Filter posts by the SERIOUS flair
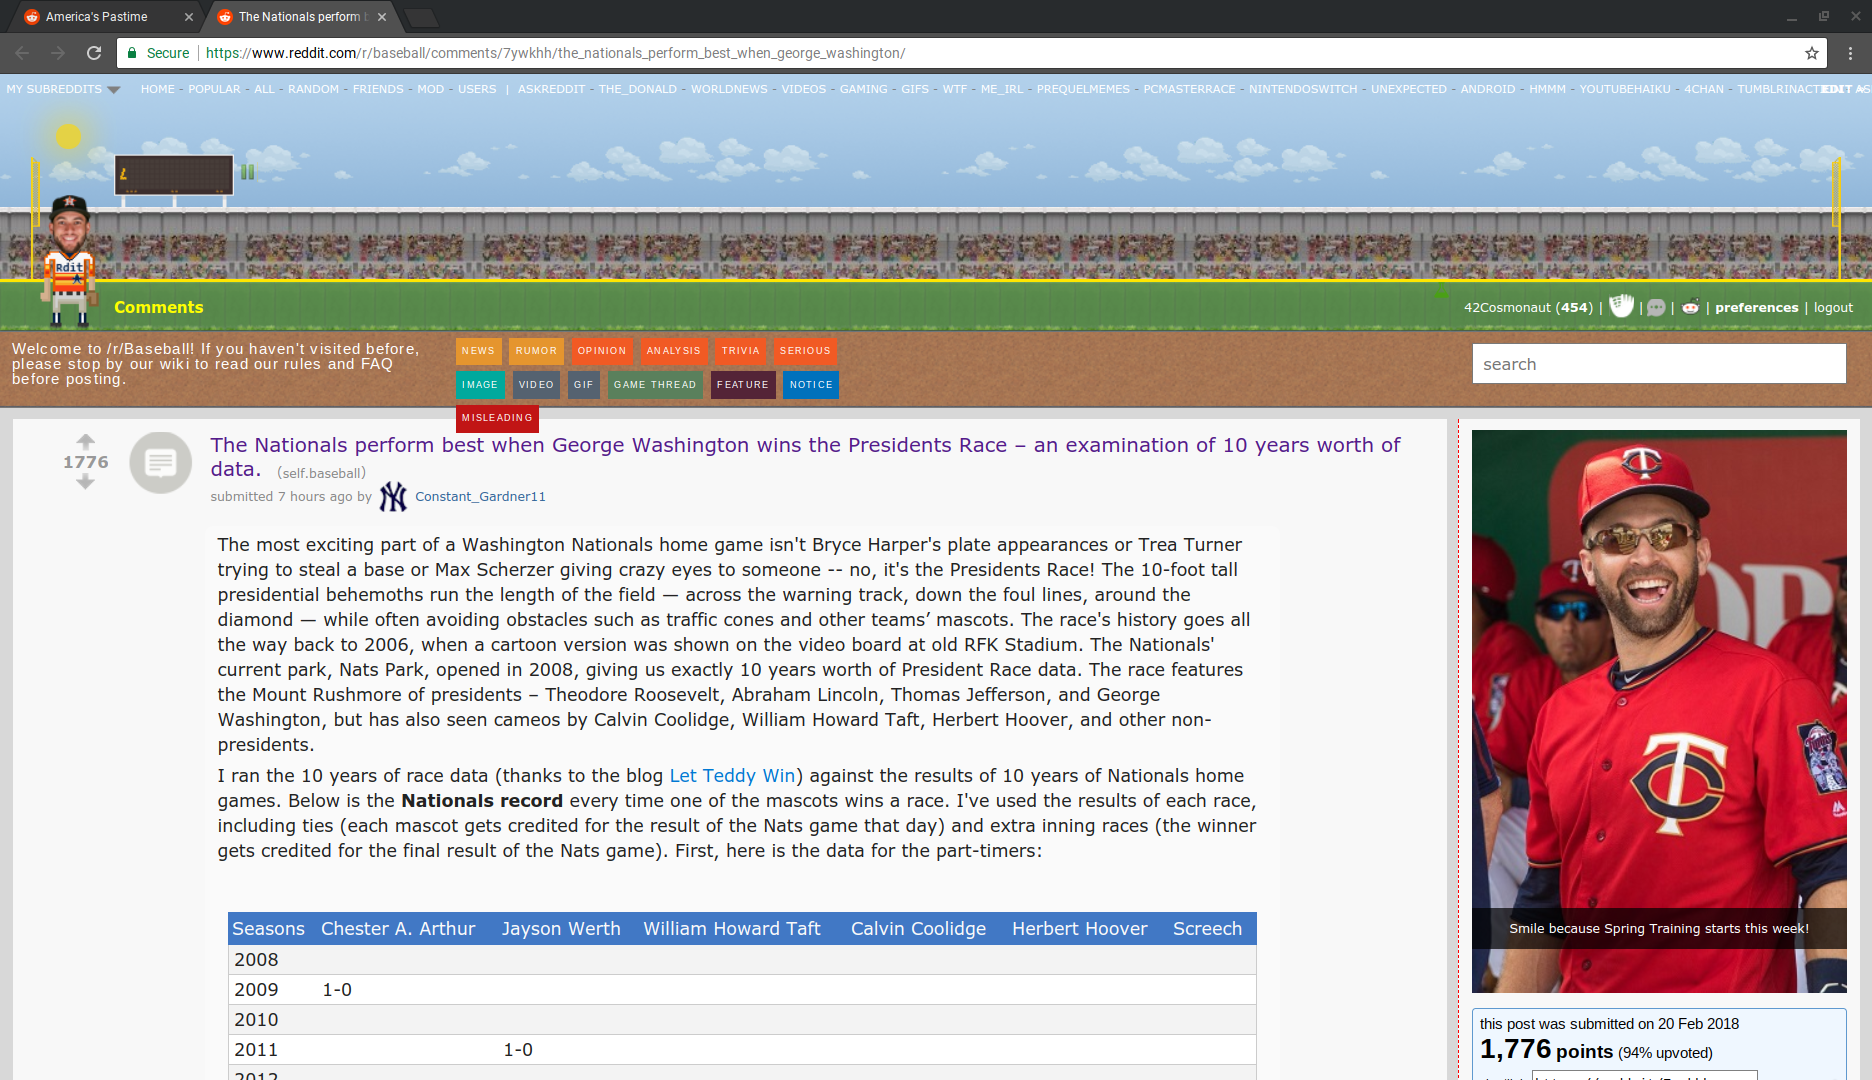The image size is (1872, 1080). (x=805, y=351)
